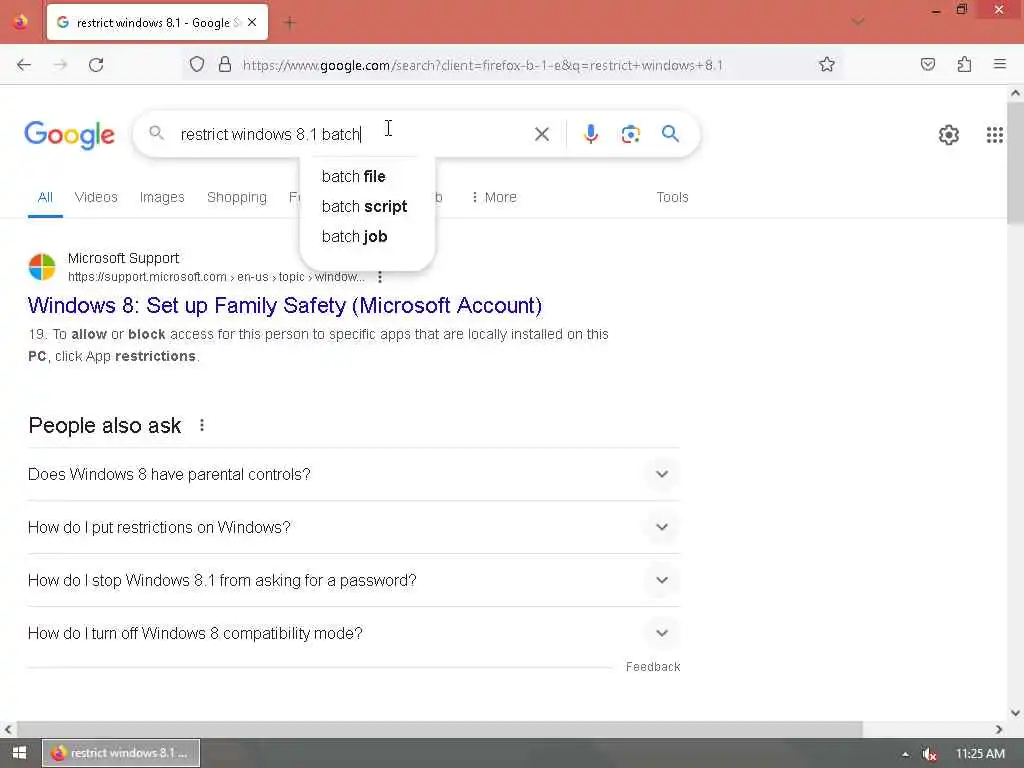Image resolution: width=1024 pixels, height=768 pixels.
Task: Click the address bar URL field
Action: (x=483, y=65)
